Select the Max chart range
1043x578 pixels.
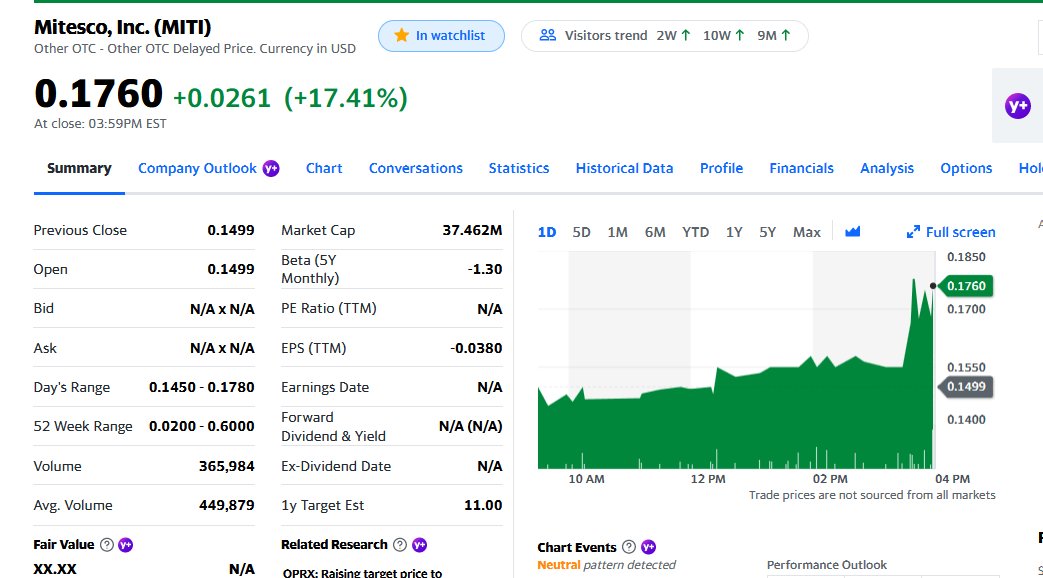click(806, 232)
